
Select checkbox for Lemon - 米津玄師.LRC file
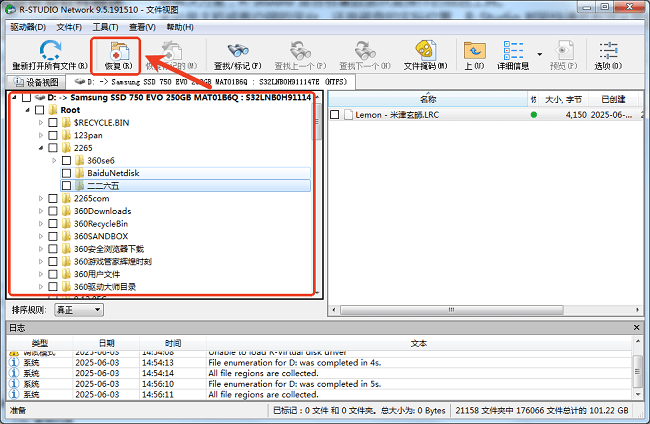(336, 115)
